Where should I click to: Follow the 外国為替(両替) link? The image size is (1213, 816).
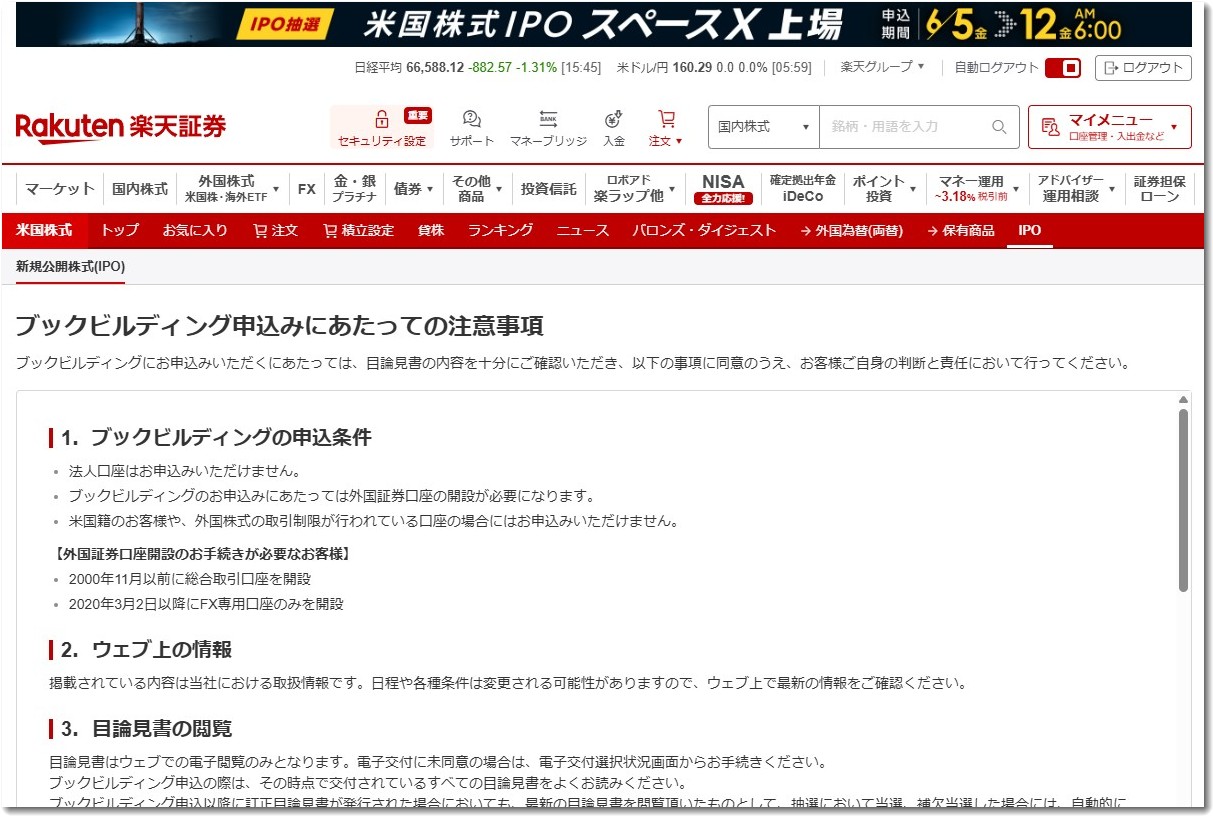852,230
